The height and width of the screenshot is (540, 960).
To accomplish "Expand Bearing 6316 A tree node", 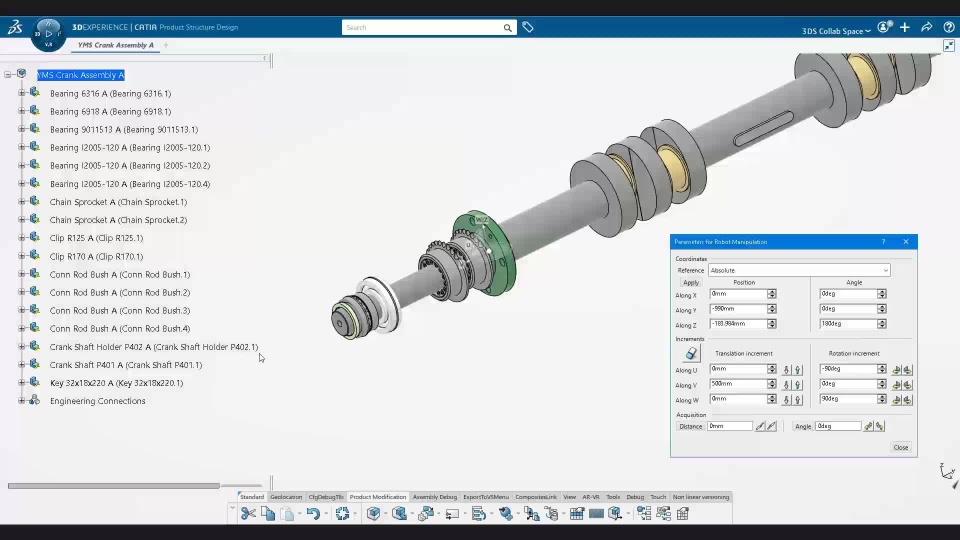I will coord(21,93).
